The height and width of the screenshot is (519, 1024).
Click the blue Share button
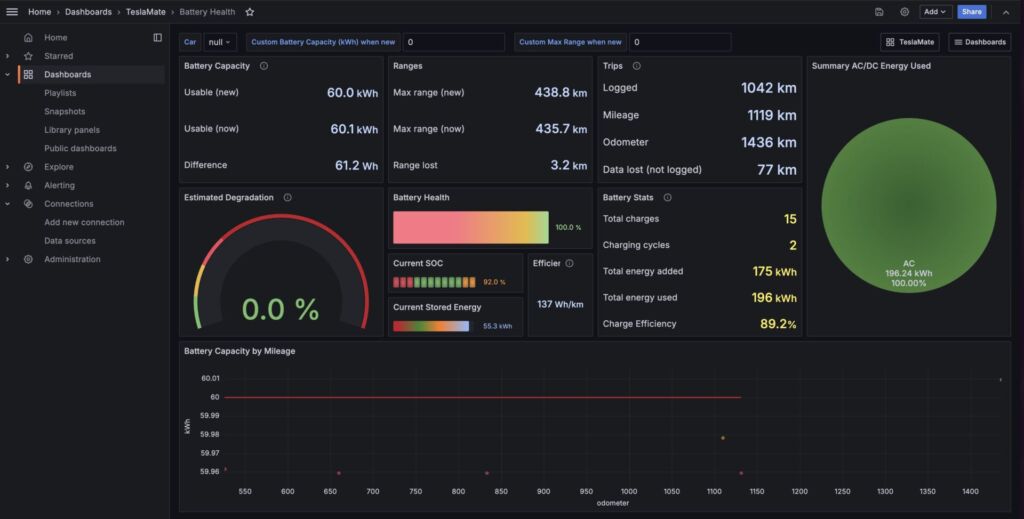coord(971,12)
